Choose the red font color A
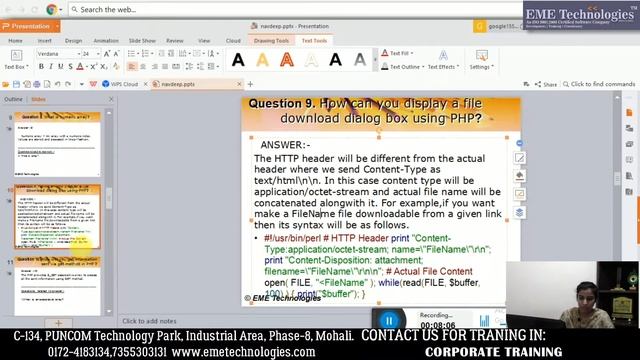 (80, 67)
